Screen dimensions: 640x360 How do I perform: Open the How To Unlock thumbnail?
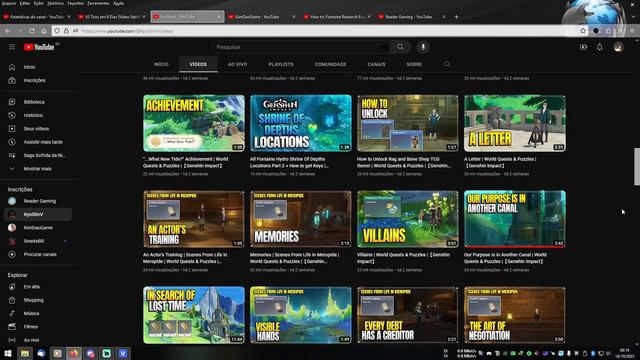408,123
